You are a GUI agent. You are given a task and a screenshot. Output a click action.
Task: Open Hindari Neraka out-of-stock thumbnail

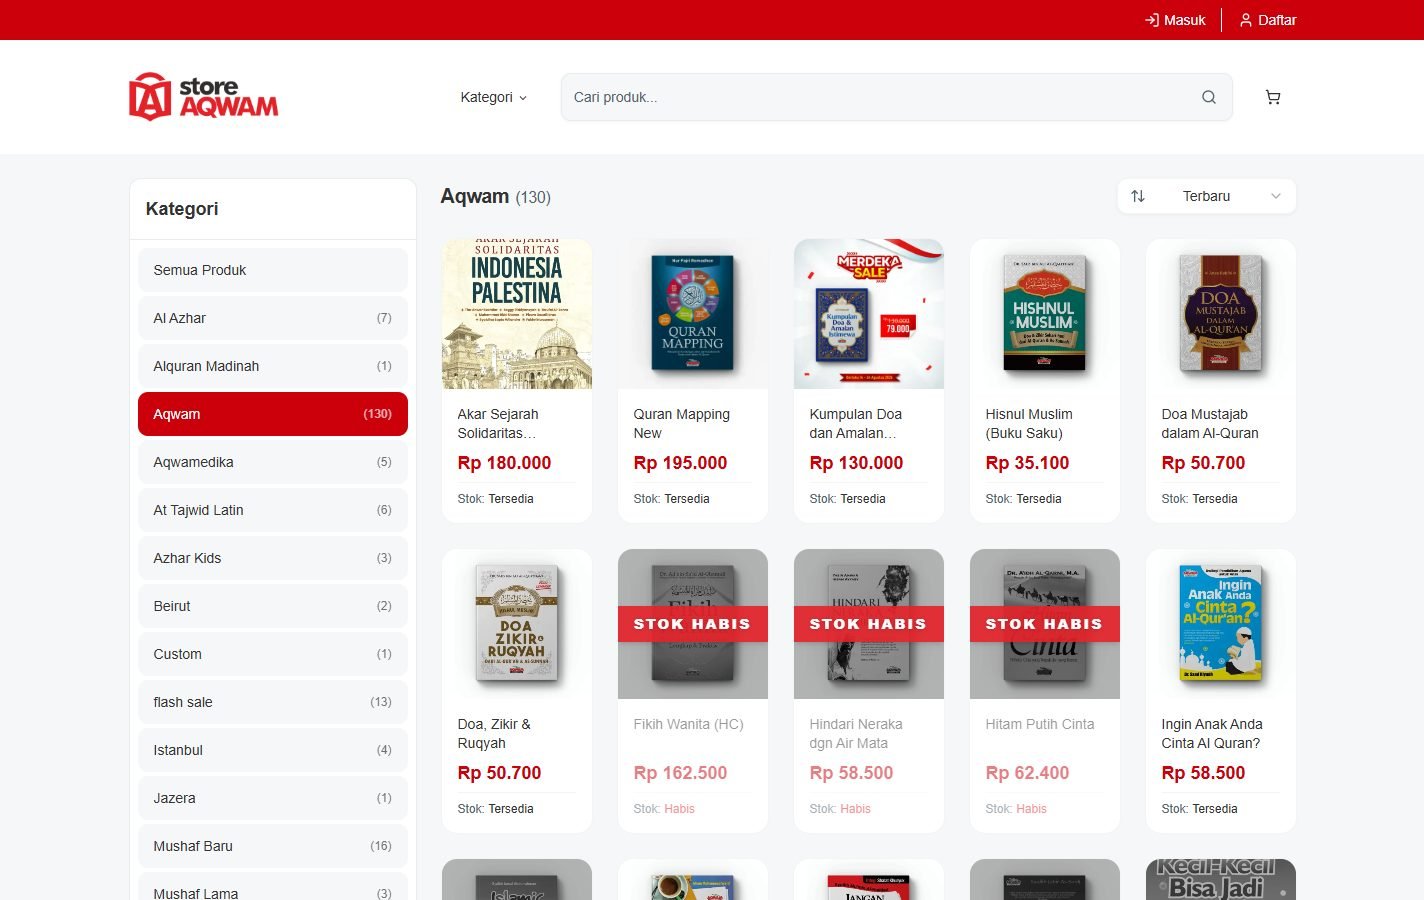point(869,624)
